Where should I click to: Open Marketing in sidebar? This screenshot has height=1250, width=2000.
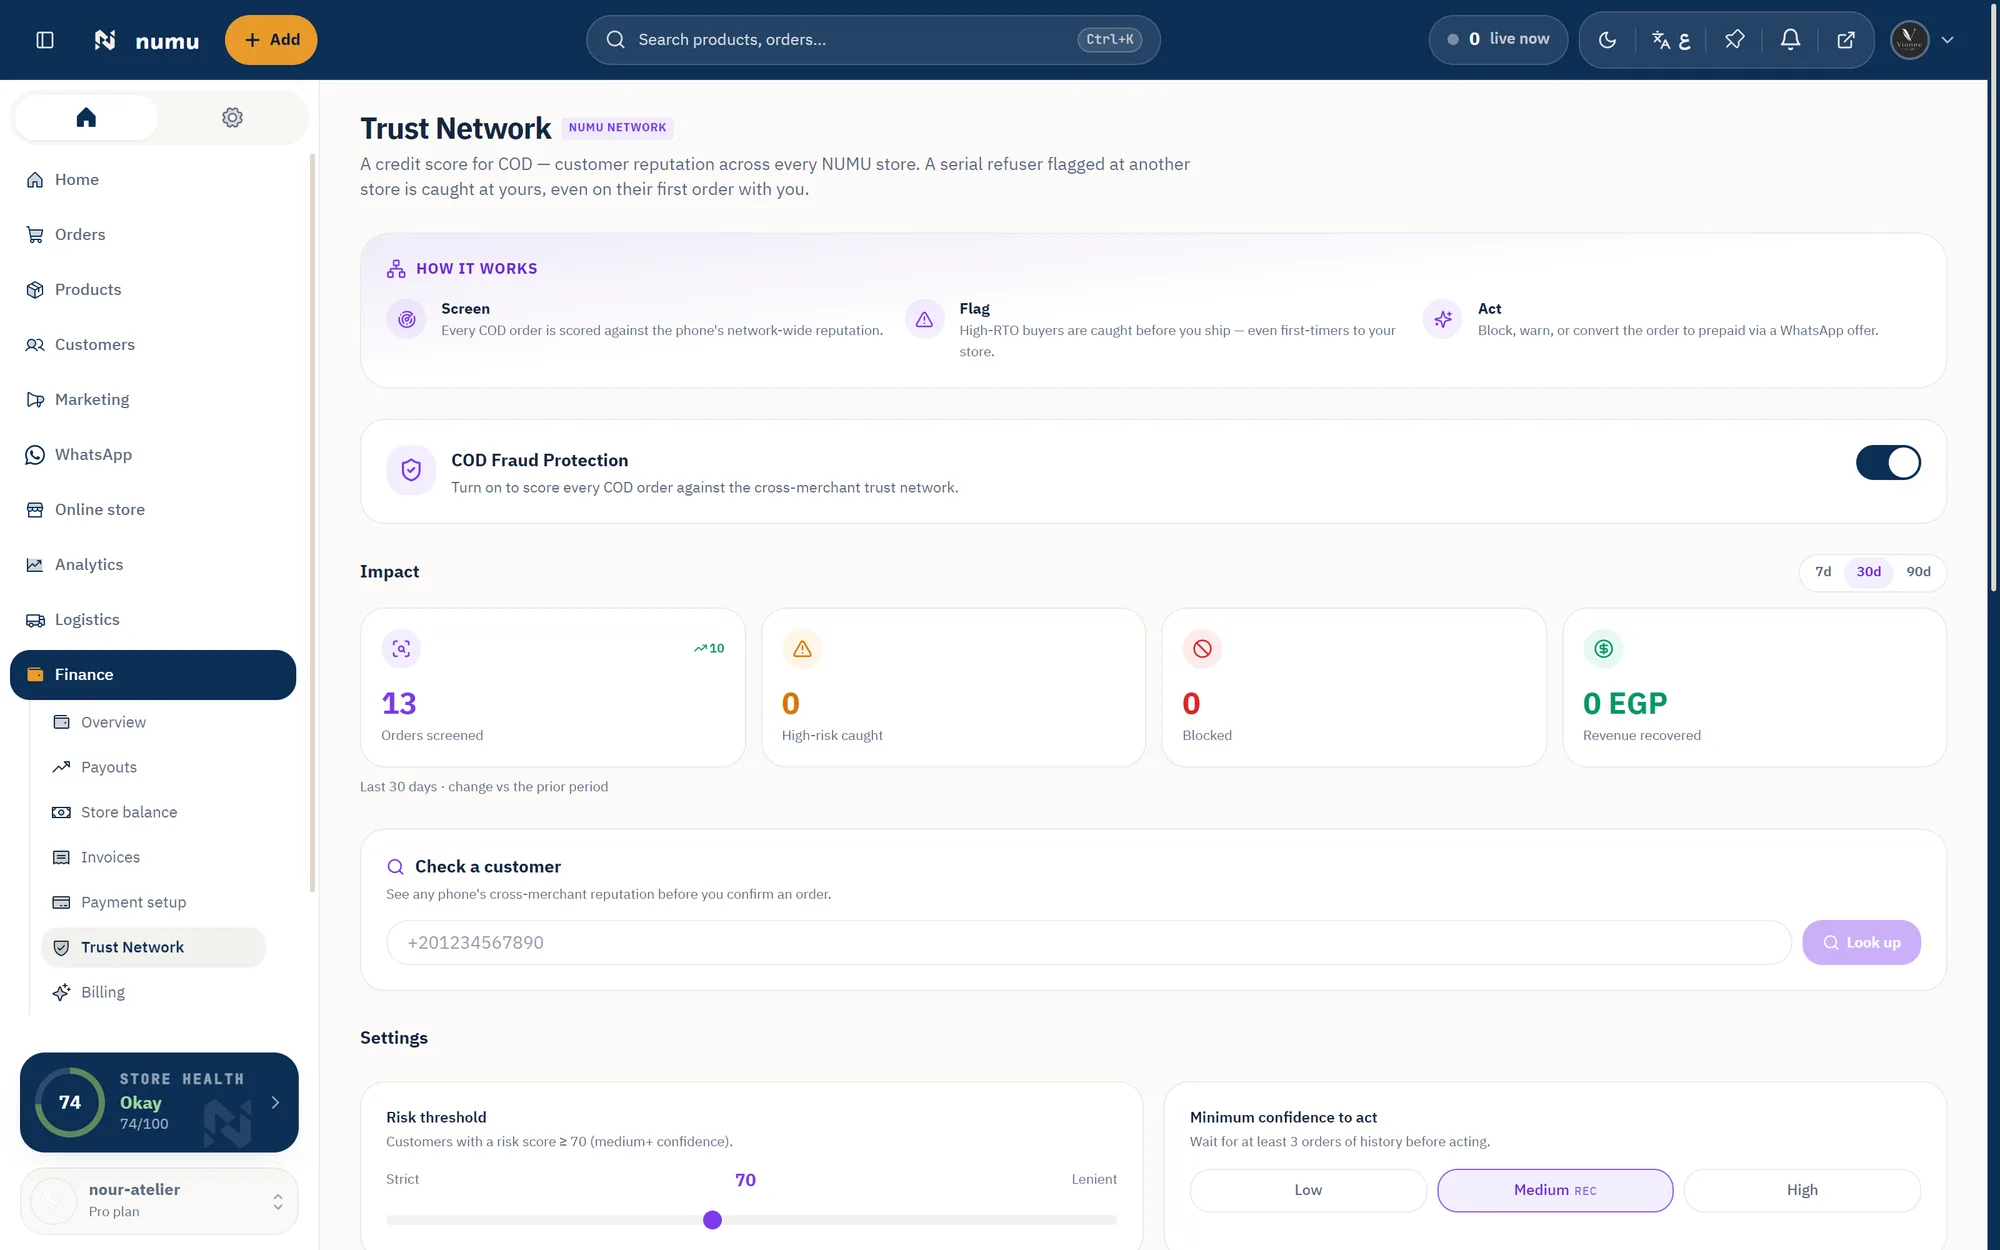click(153, 400)
